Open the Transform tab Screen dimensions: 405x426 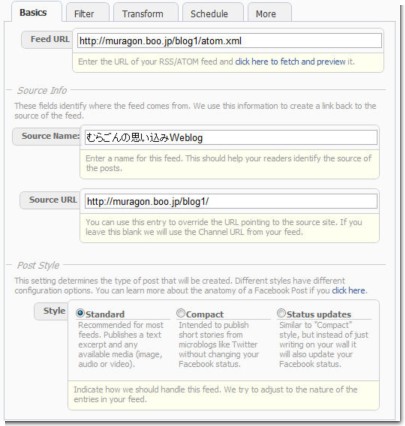click(146, 13)
